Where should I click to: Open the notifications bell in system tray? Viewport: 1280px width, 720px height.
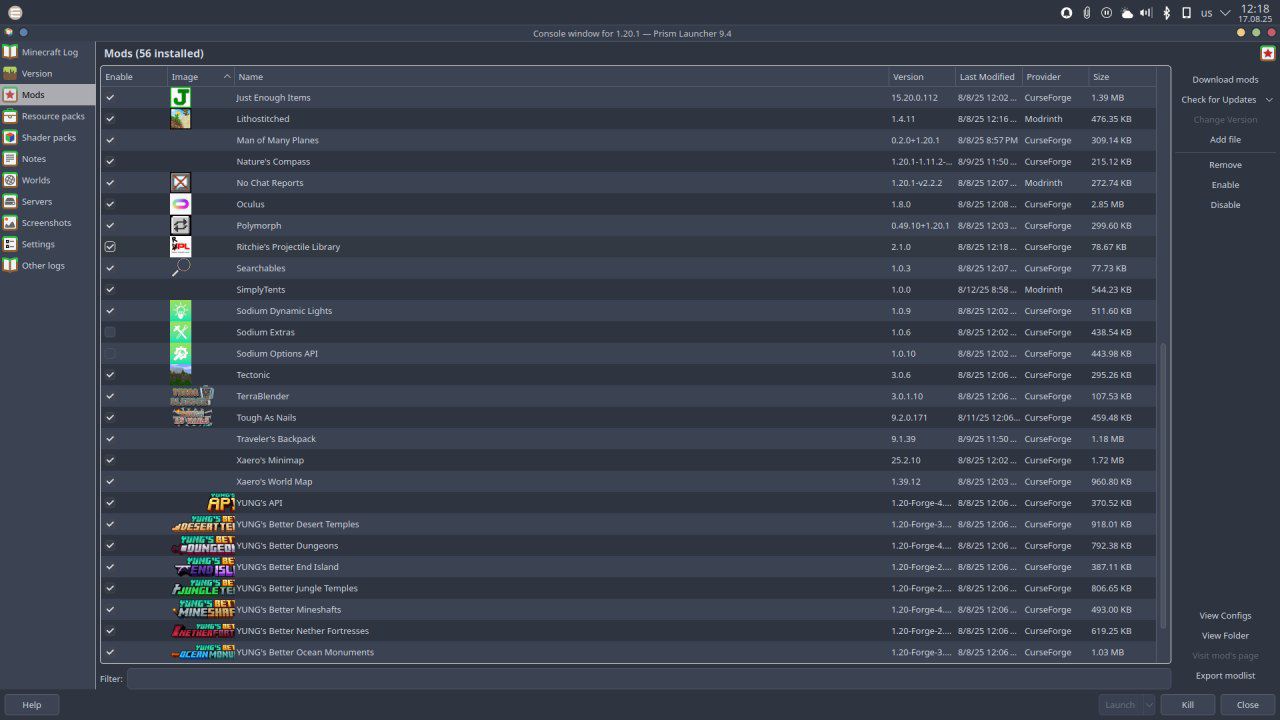(1067, 13)
